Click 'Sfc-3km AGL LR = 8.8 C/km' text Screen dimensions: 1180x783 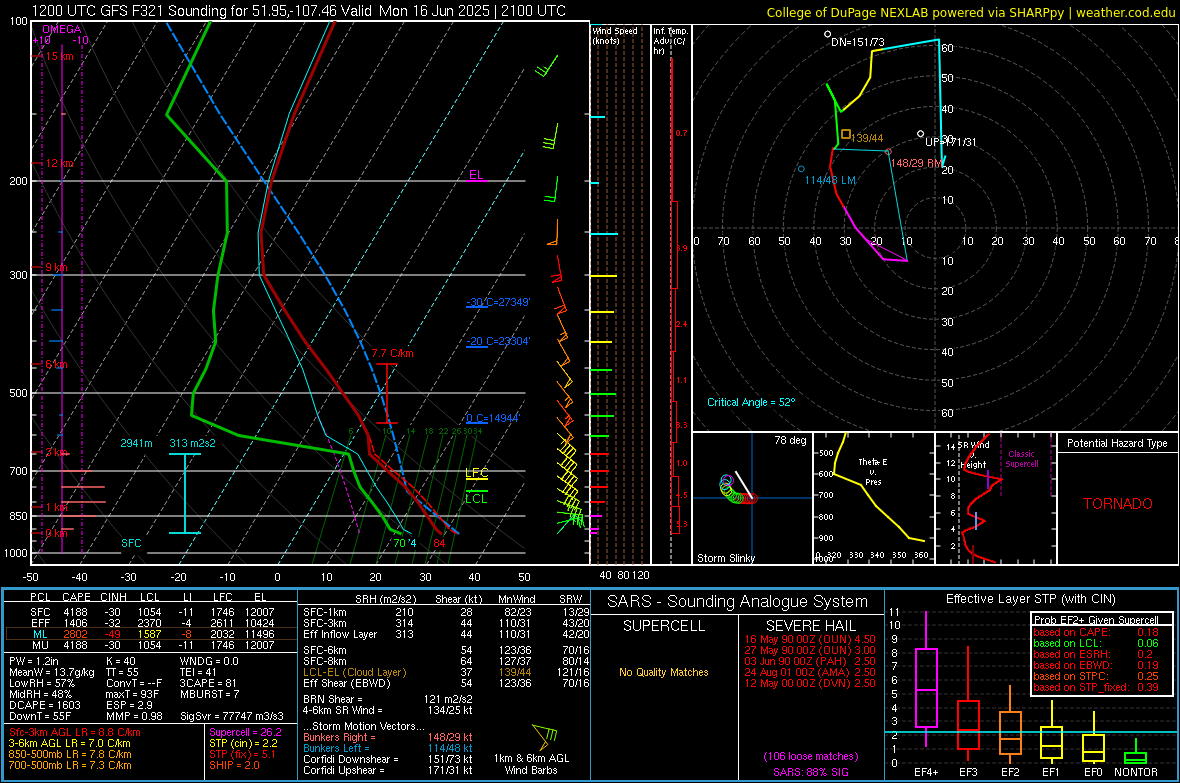(x=75, y=732)
